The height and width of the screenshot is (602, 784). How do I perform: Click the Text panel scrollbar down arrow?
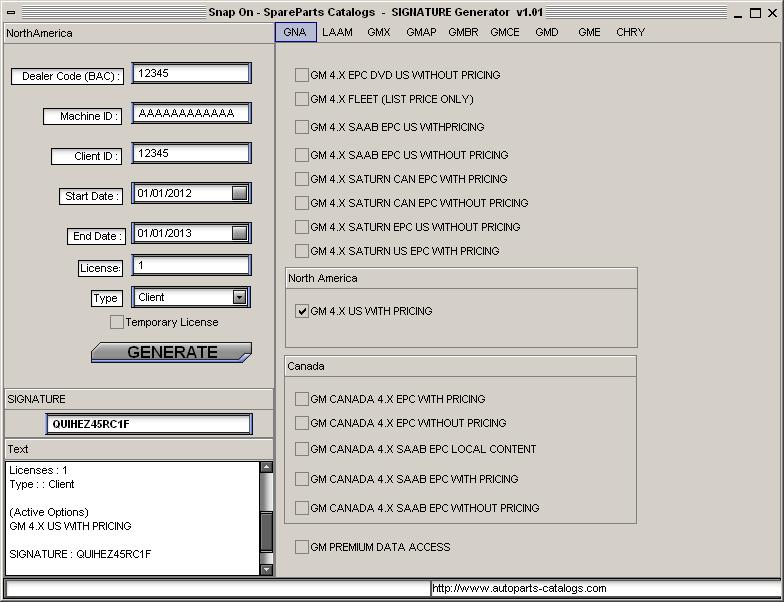pyautogui.click(x=266, y=569)
